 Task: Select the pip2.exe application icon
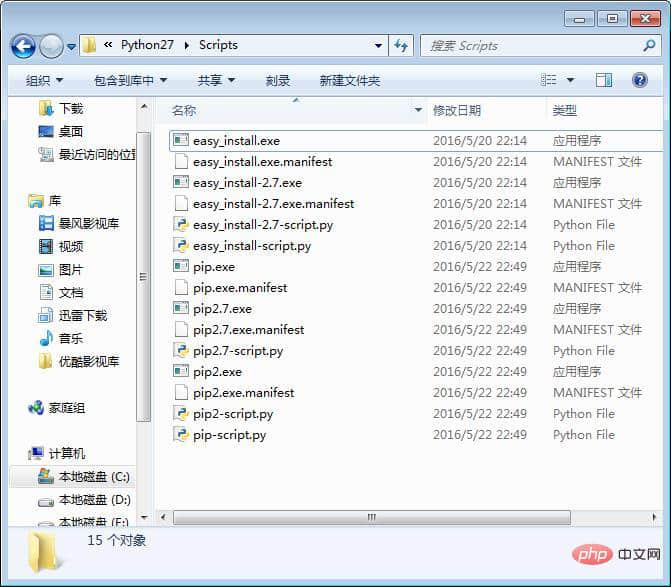coord(181,371)
